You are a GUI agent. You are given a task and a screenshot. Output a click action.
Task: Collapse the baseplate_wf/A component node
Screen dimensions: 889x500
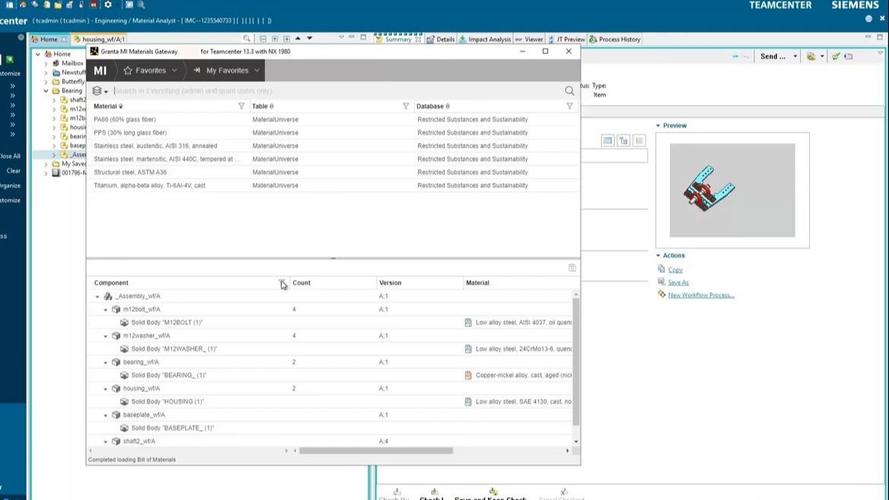tap(105, 415)
